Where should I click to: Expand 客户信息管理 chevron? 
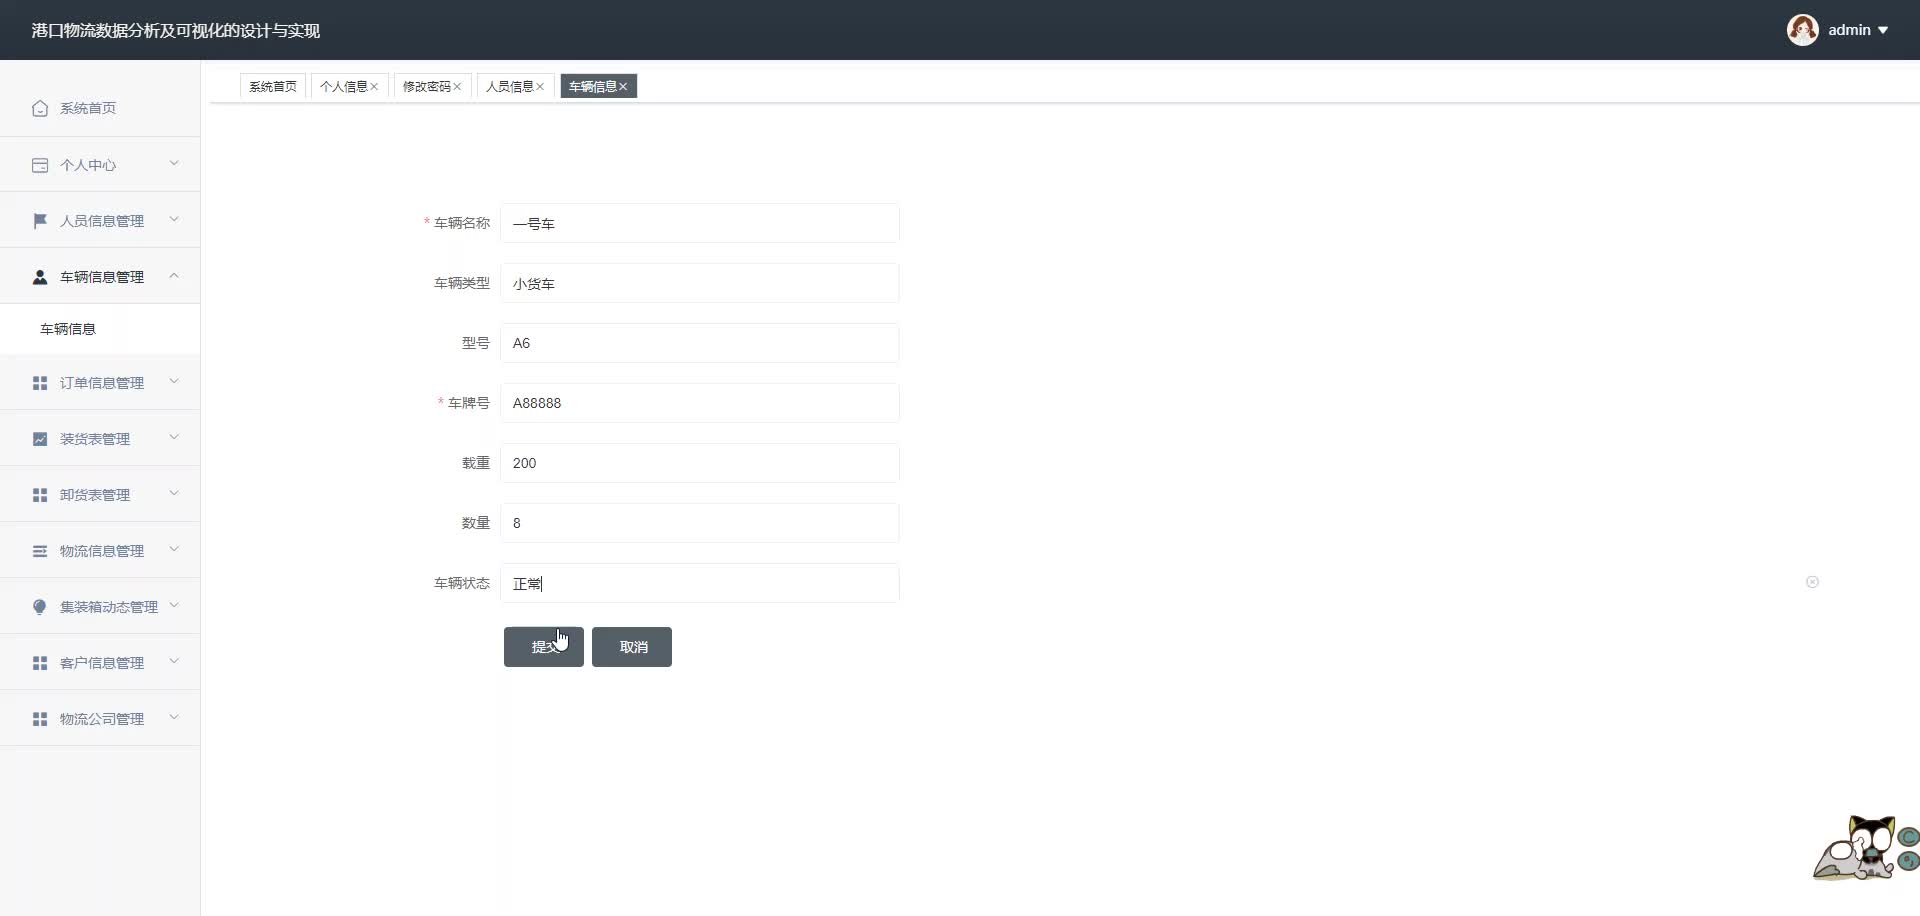point(174,661)
